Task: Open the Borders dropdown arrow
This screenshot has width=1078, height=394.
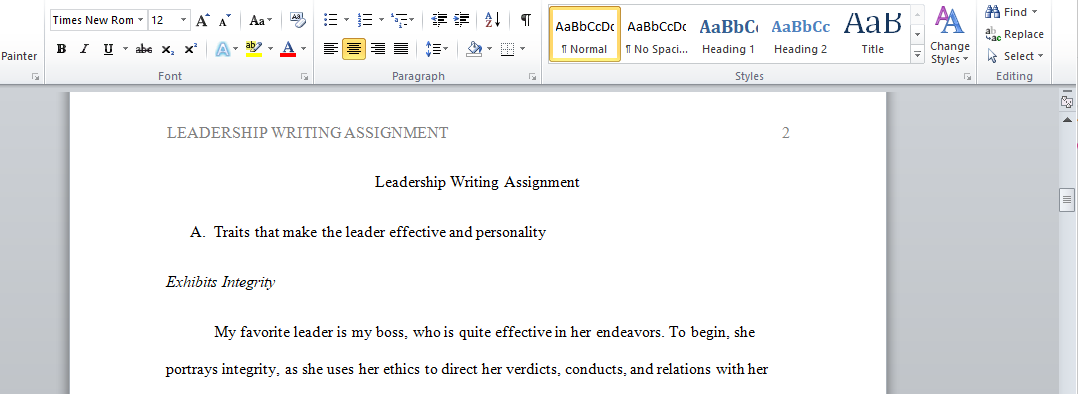Action: click(x=522, y=49)
